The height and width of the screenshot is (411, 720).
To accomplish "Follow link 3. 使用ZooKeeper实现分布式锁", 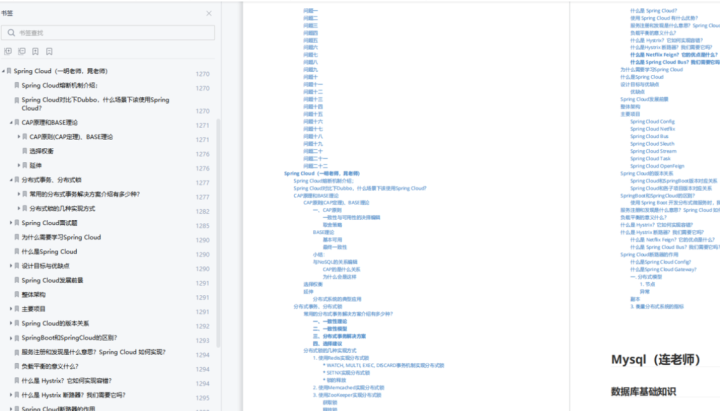I will 347,395.
